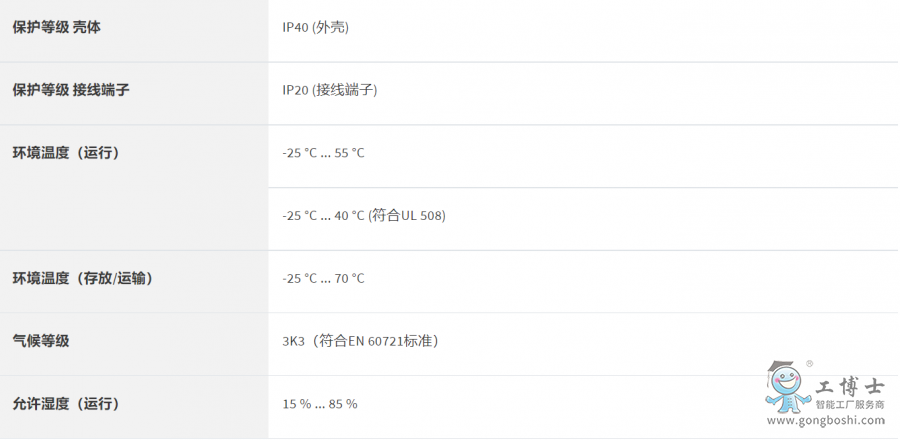Click the -25 °C ... 70 °C value
Viewport: 900px width, 440px height.
point(323,278)
